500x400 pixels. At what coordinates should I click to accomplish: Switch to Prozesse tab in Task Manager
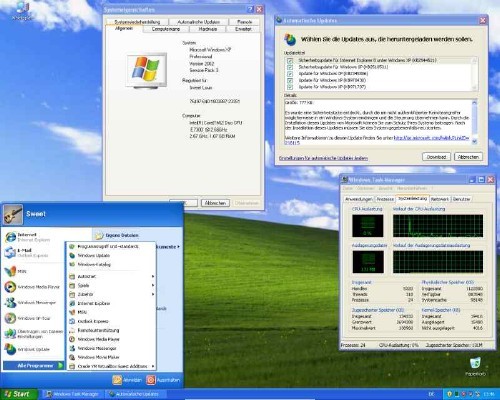pyautogui.click(x=385, y=199)
